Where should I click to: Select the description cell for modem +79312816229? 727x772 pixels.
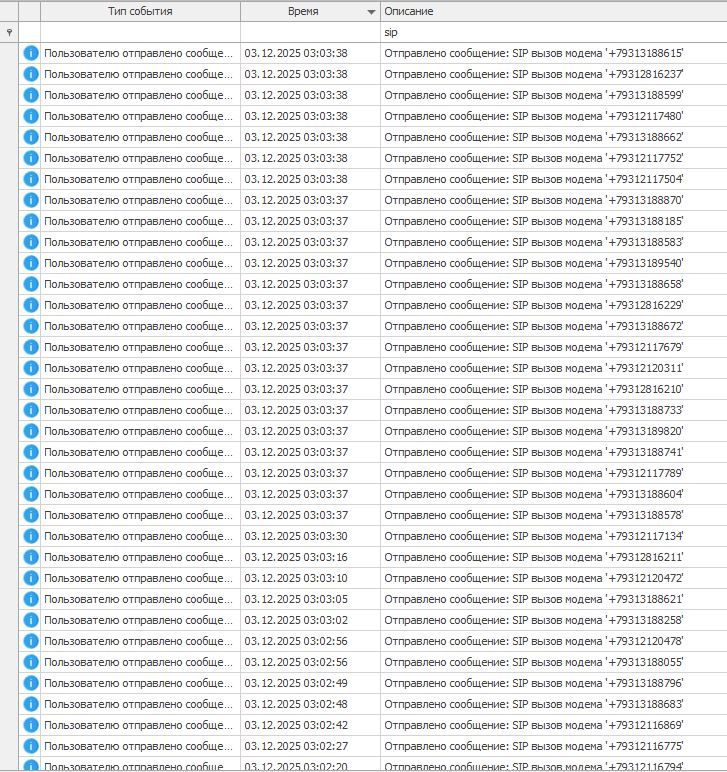[553, 305]
